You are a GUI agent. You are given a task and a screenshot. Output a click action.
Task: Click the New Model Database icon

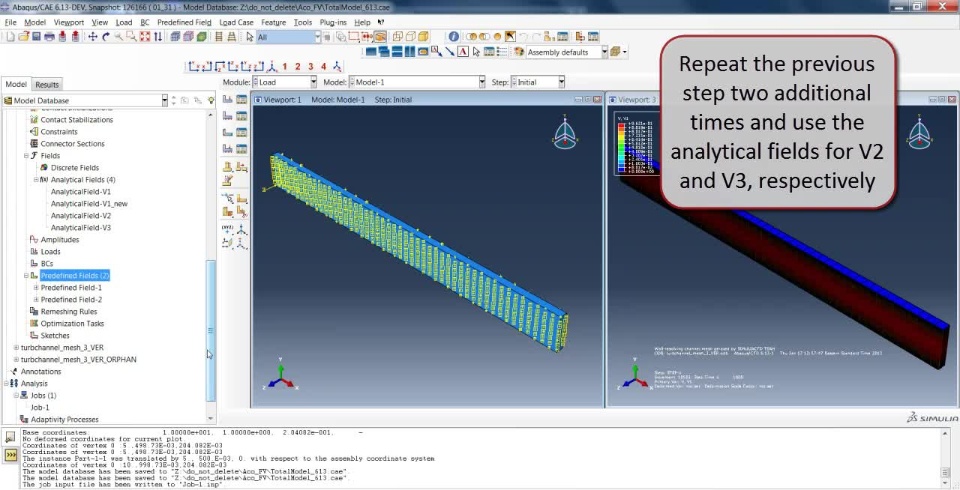click(x=10, y=37)
